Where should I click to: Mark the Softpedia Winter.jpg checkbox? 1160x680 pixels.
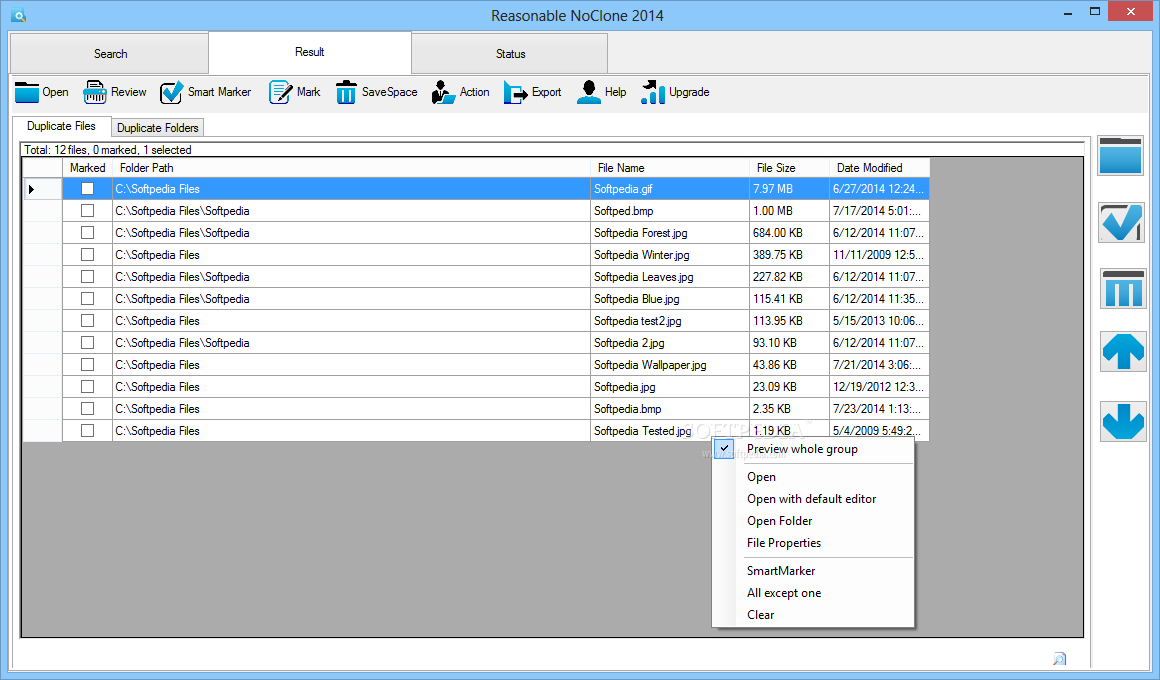pos(87,255)
